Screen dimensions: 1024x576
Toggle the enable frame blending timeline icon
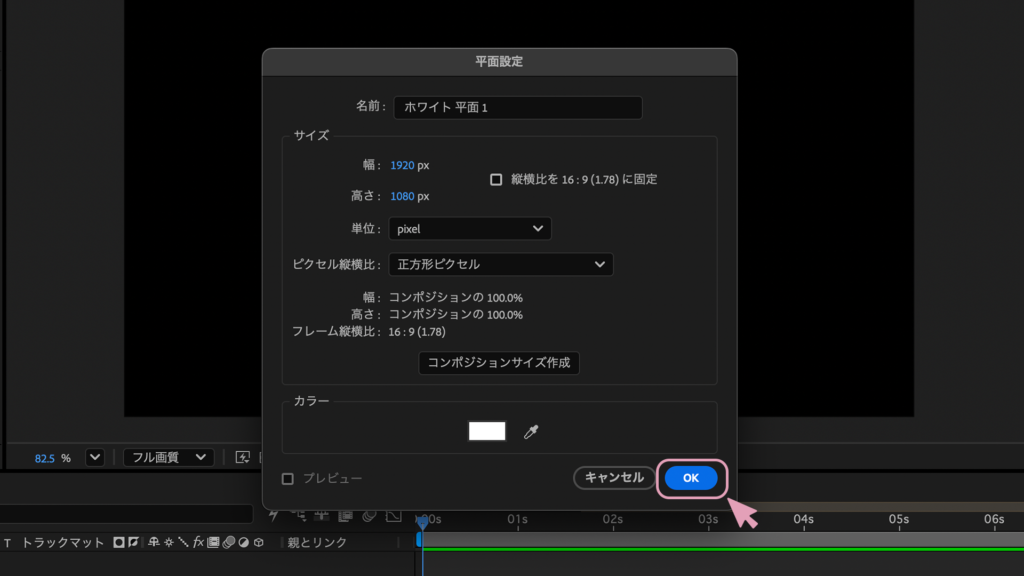345,515
